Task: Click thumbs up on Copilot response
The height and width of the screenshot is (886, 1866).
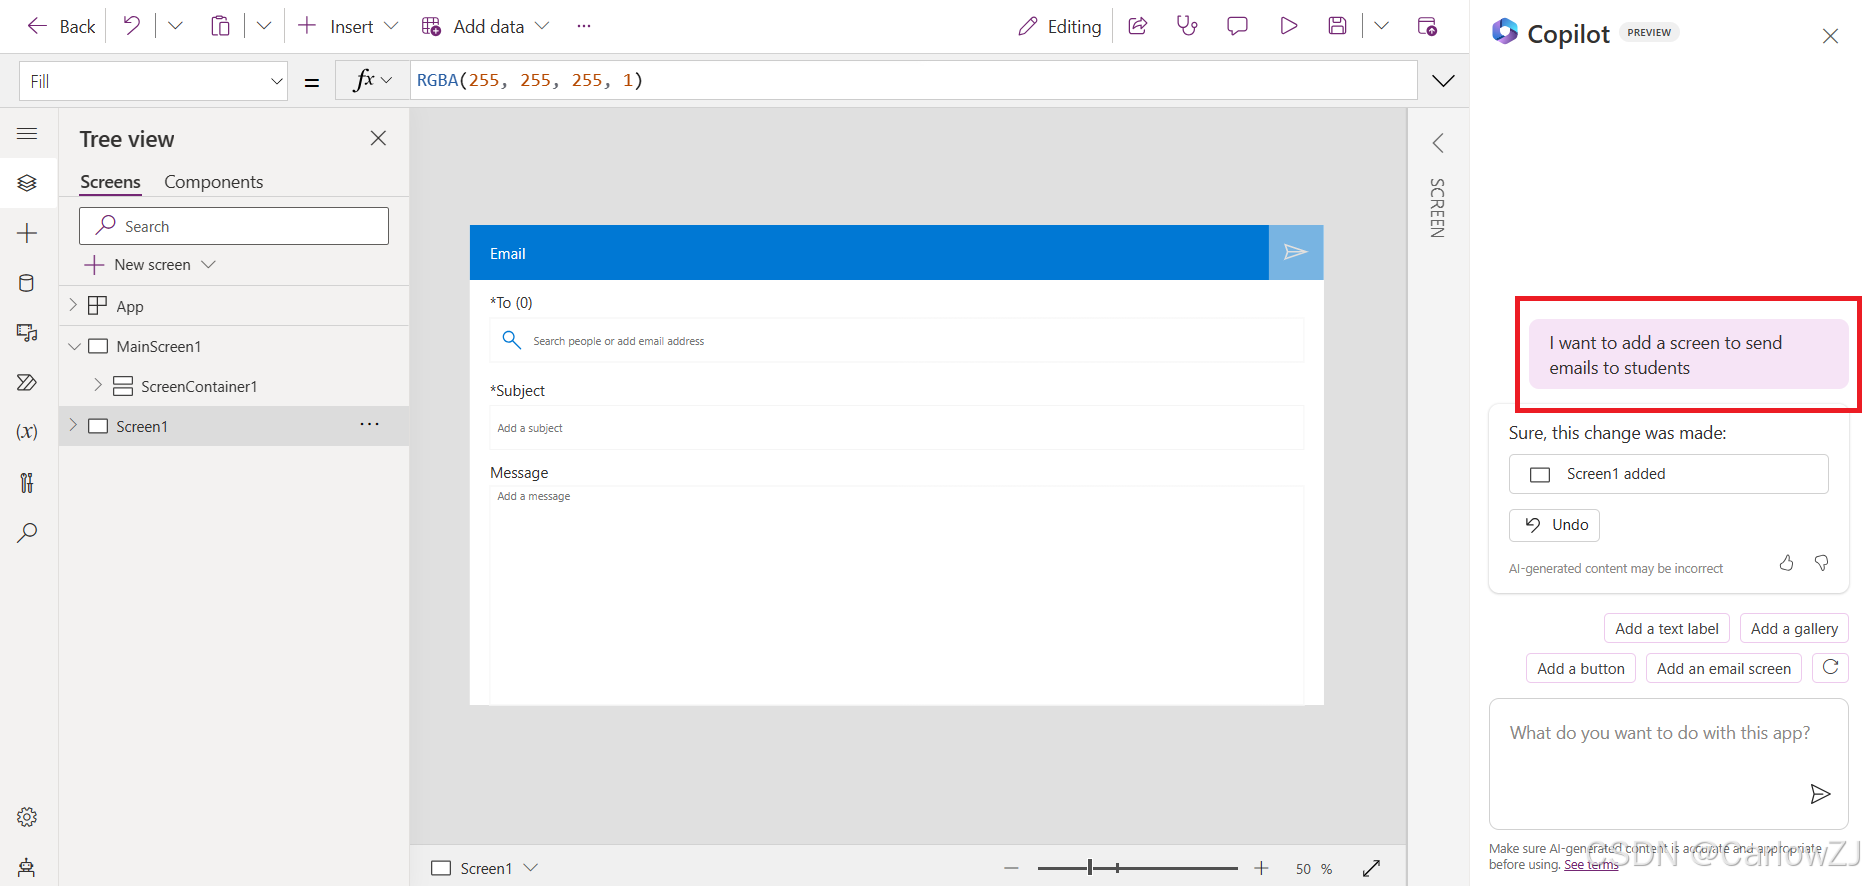Action: pos(1787,563)
